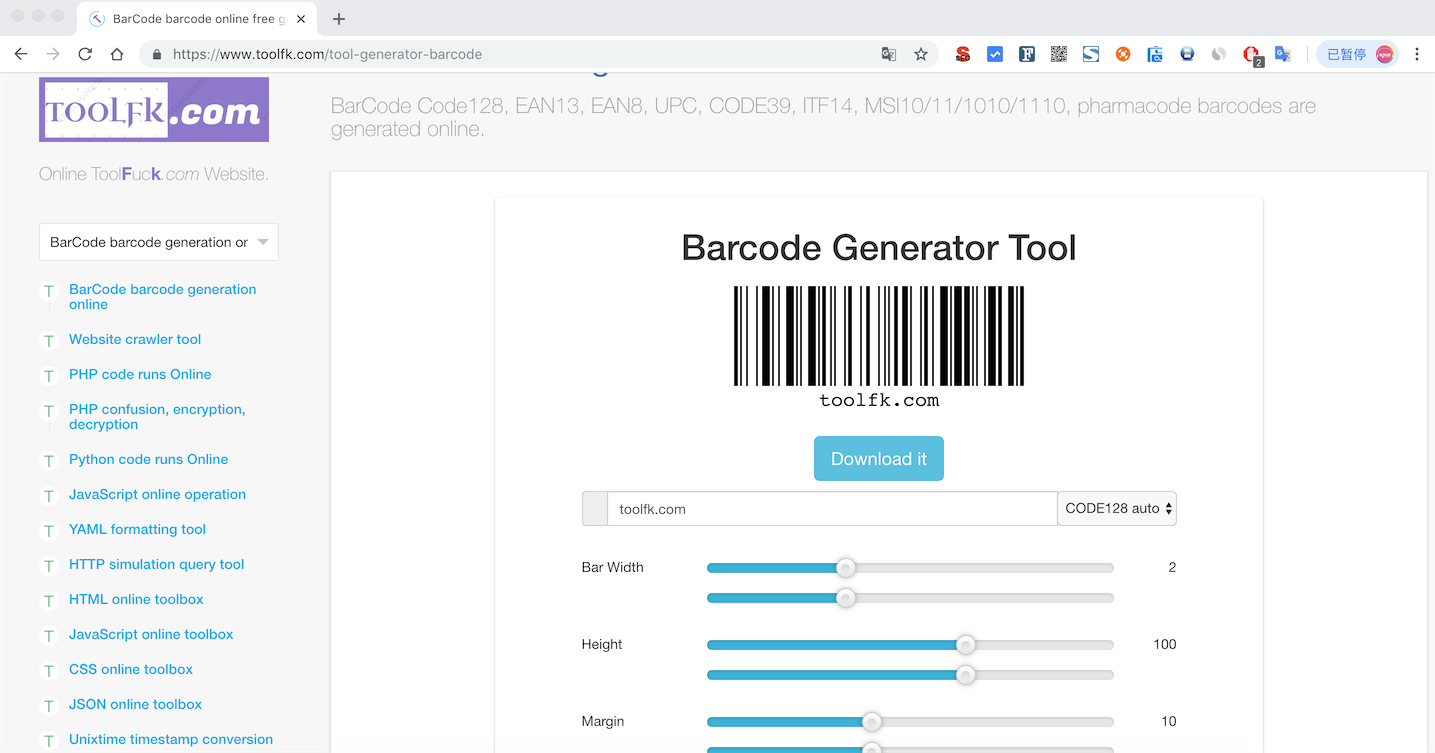Go back using the browser back arrow
The width and height of the screenshot is (1435, 753).
[x=21, y=54]
